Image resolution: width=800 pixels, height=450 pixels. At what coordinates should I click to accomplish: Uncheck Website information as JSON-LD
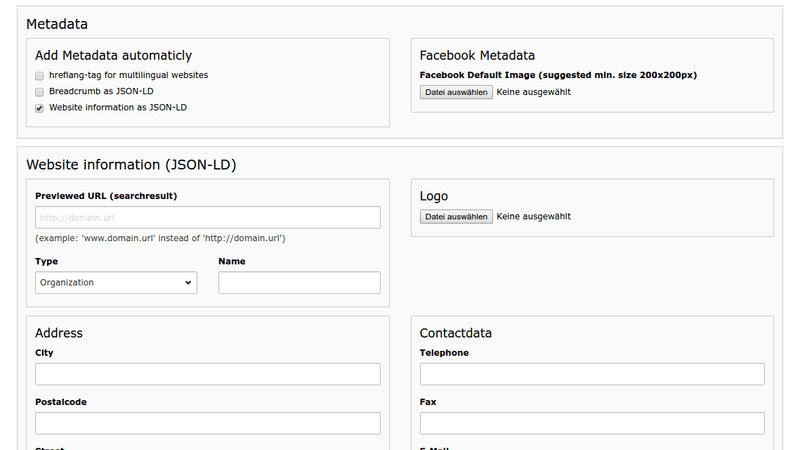click(39, 108)
